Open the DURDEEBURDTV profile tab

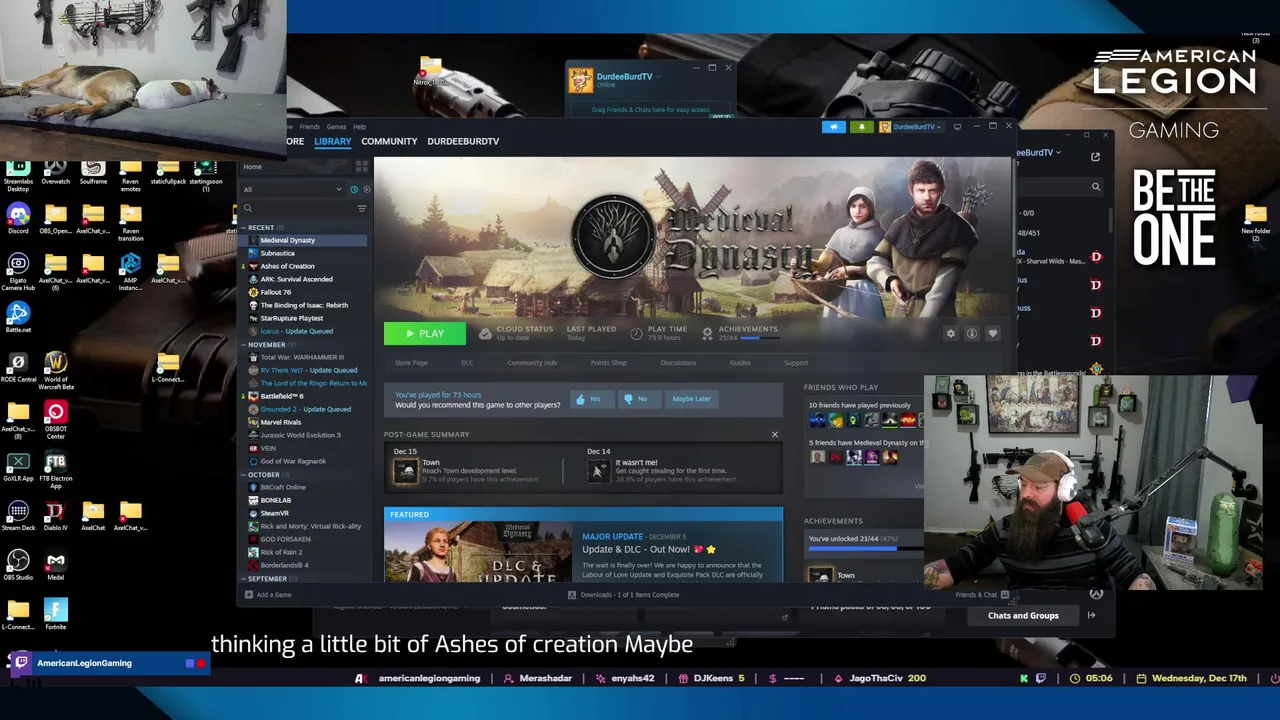pos(463,141)
